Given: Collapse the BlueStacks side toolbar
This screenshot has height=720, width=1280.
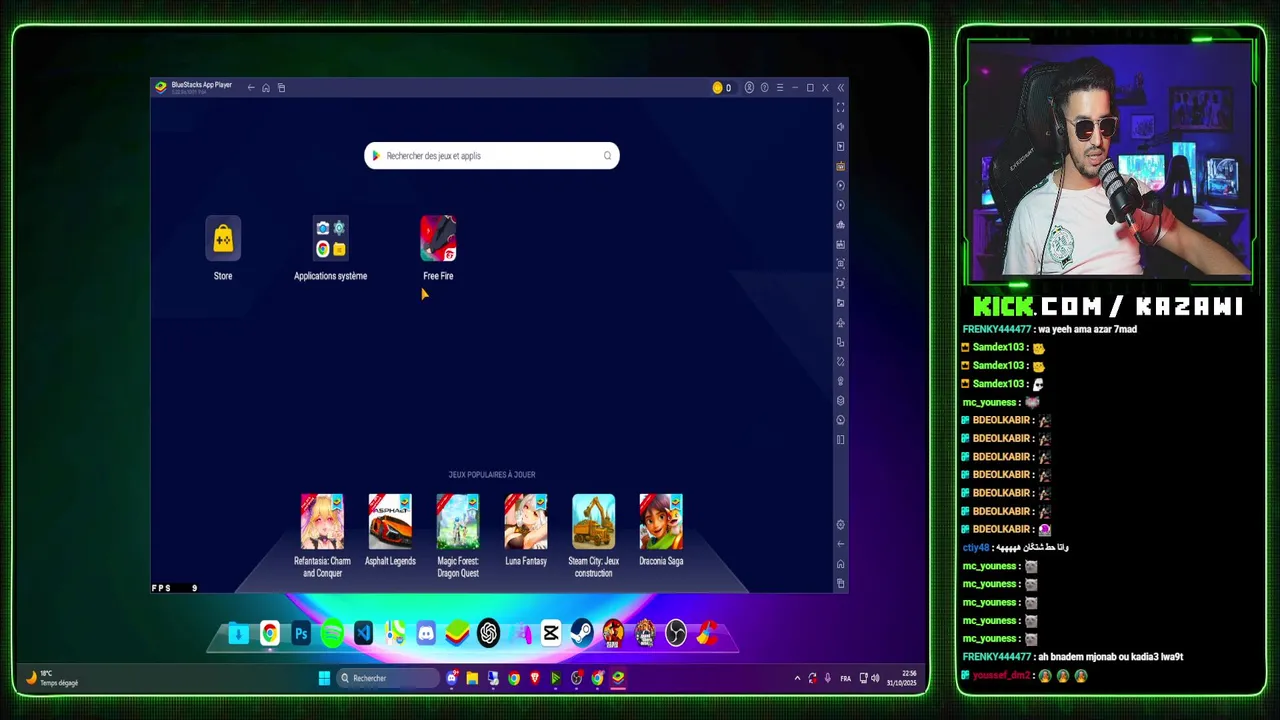Looking at the screenshot, I should pos(840,88).
